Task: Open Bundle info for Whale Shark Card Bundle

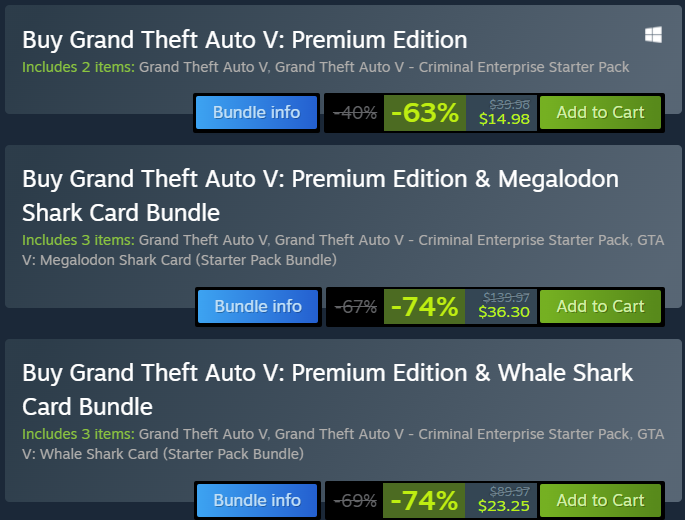Action: click(257, 500)
